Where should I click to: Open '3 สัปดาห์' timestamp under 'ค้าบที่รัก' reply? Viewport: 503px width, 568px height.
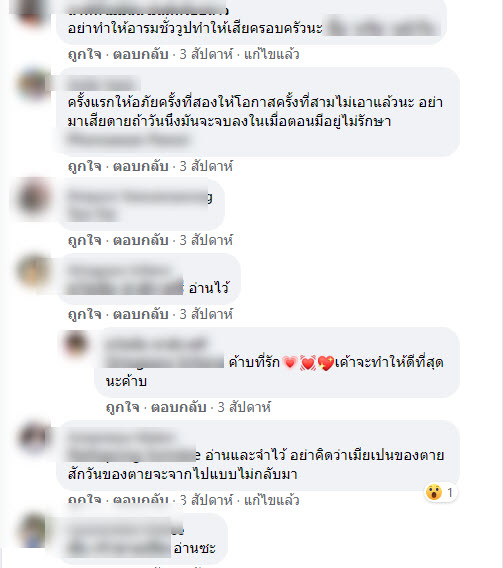point(244,407)
